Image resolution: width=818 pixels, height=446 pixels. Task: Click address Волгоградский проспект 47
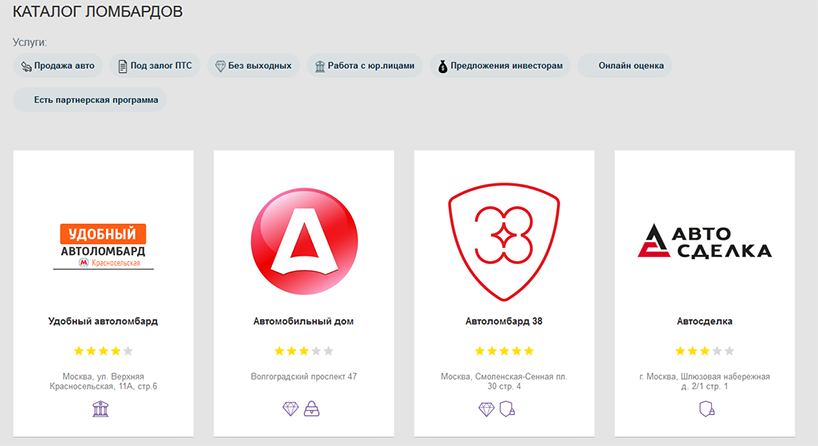(304, 377)
